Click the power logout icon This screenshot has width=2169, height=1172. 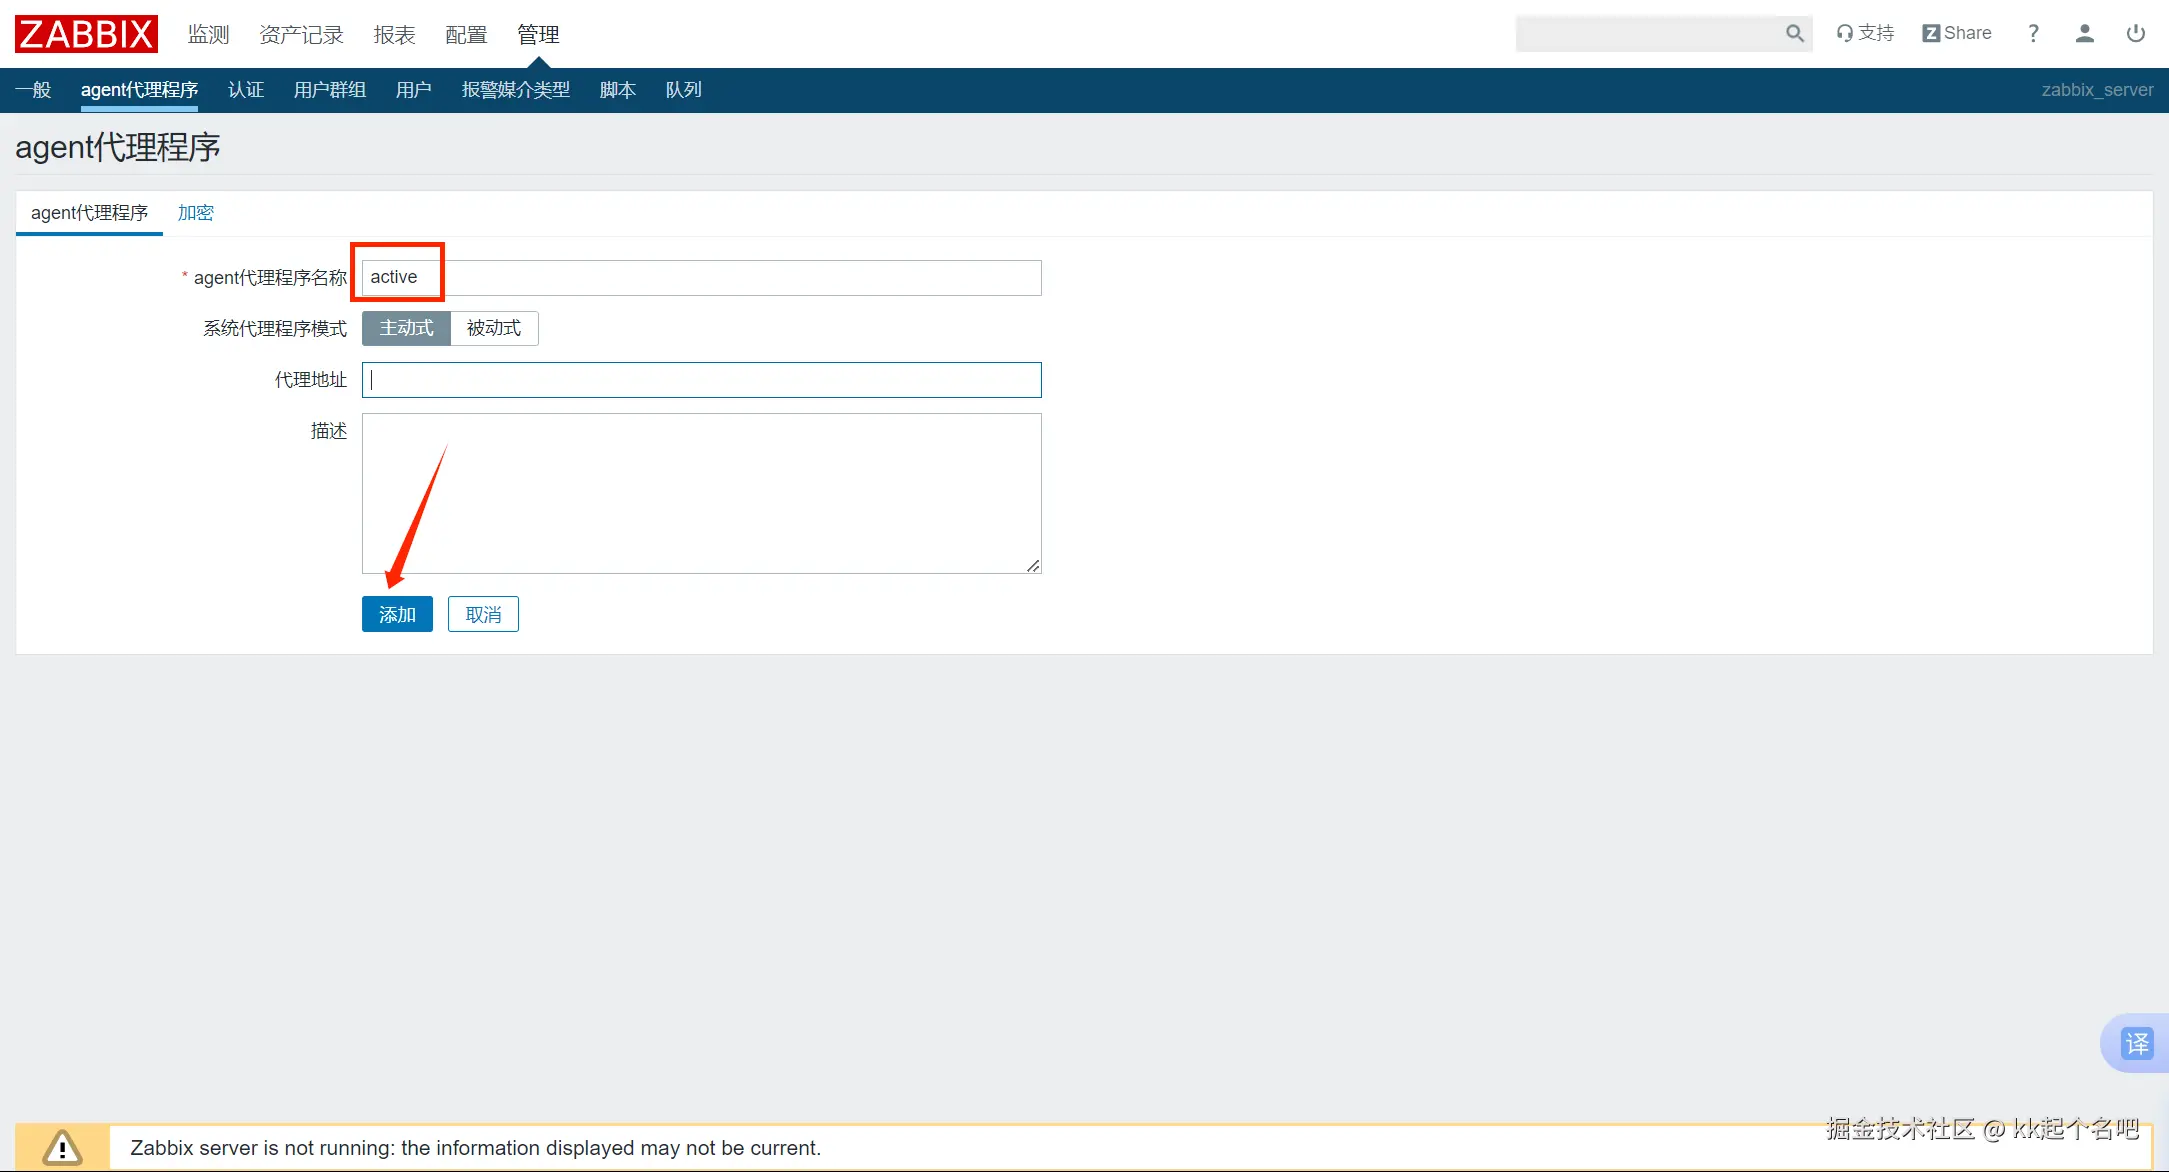[2135, 33]
